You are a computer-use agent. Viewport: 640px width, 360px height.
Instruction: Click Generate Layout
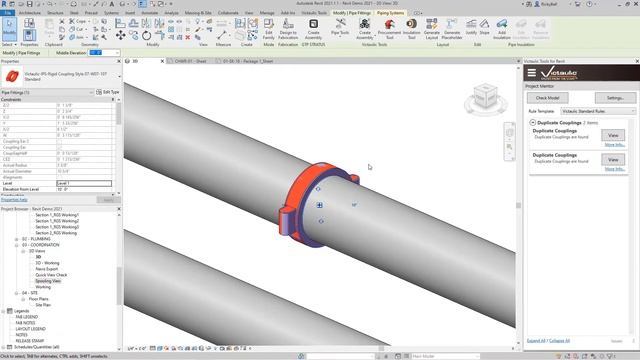coord(431,29)
